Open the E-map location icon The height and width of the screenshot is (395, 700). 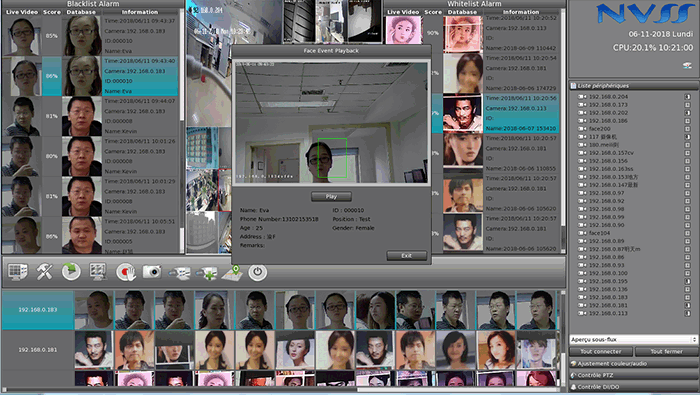pos(232,273)
